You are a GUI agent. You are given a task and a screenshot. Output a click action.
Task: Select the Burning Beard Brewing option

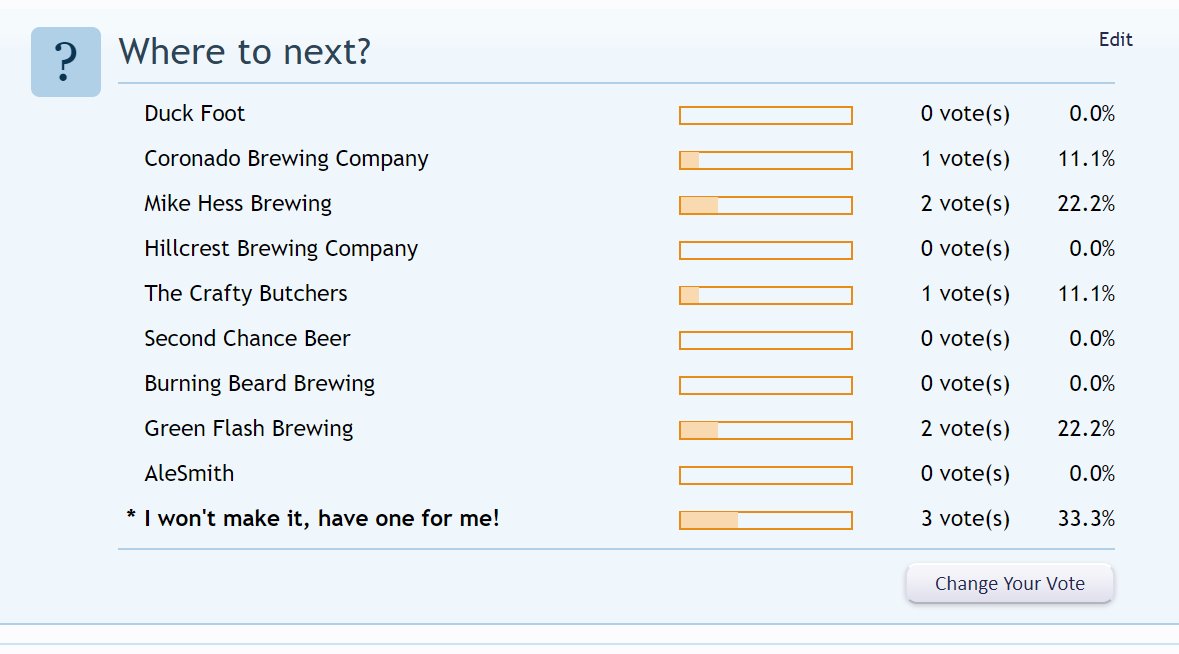pos(259,384)
